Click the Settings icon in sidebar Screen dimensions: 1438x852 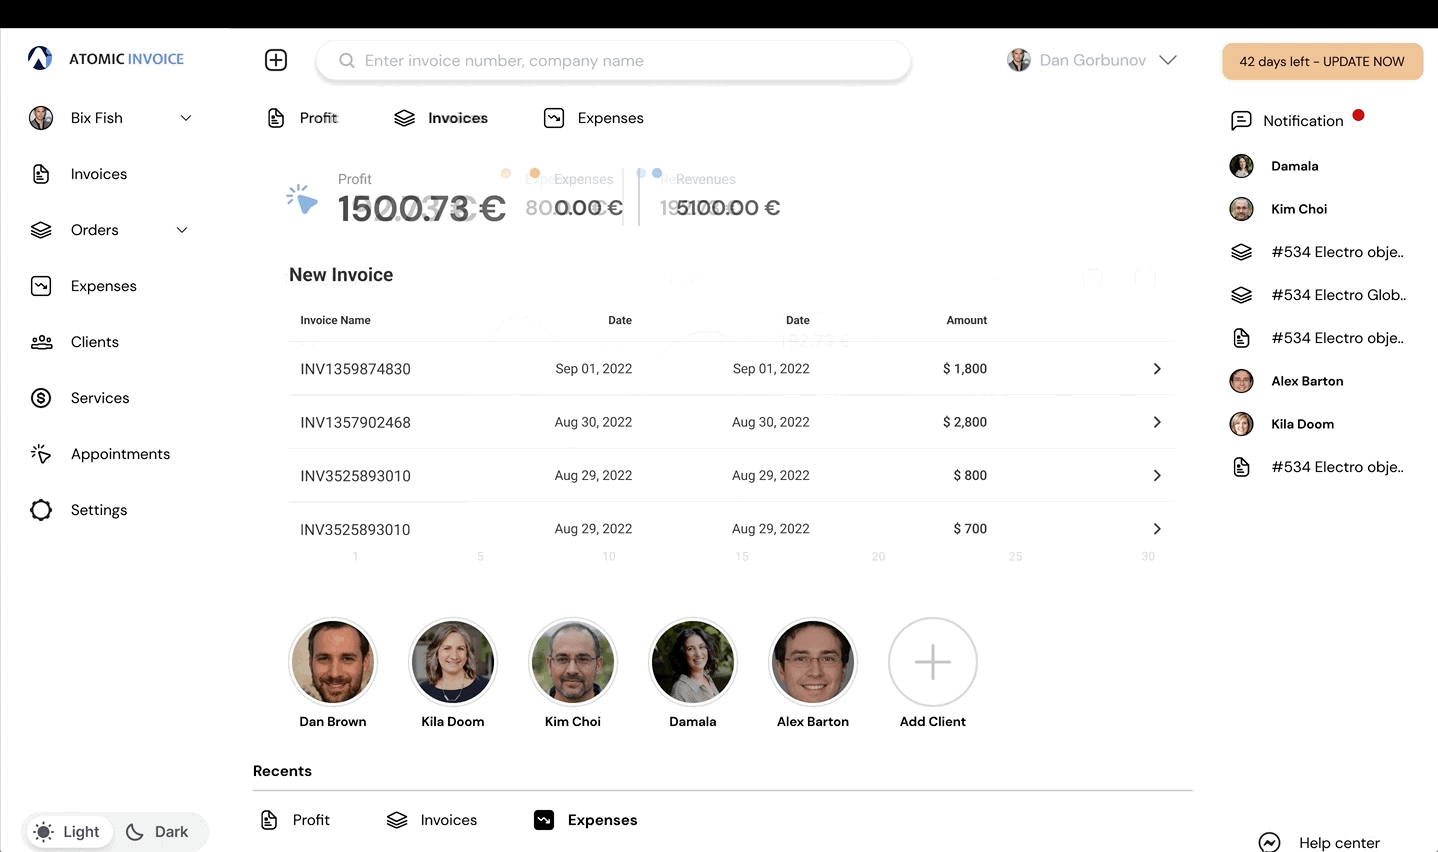coord(41,510)
